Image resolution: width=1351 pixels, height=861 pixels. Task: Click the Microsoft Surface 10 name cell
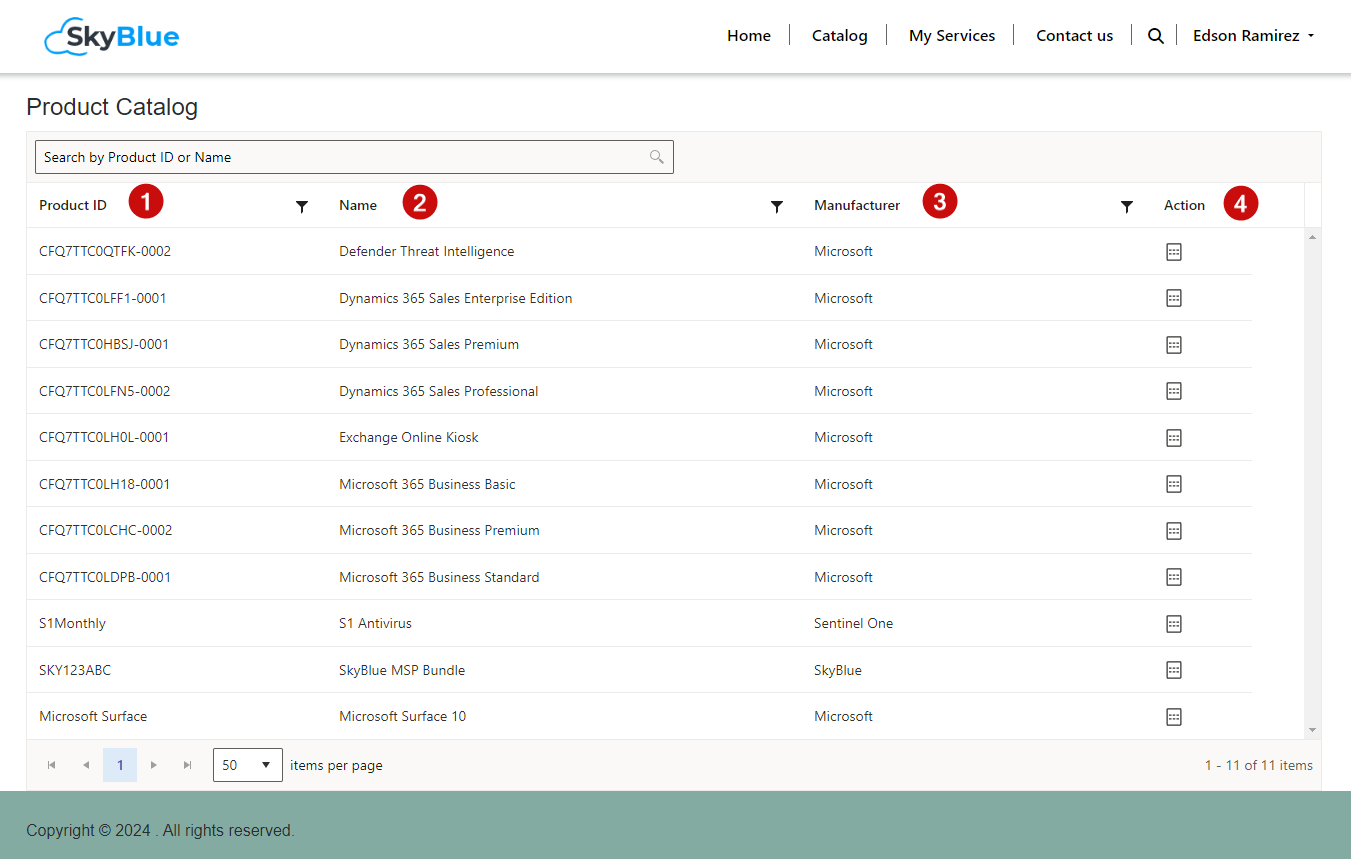point(403,717)
